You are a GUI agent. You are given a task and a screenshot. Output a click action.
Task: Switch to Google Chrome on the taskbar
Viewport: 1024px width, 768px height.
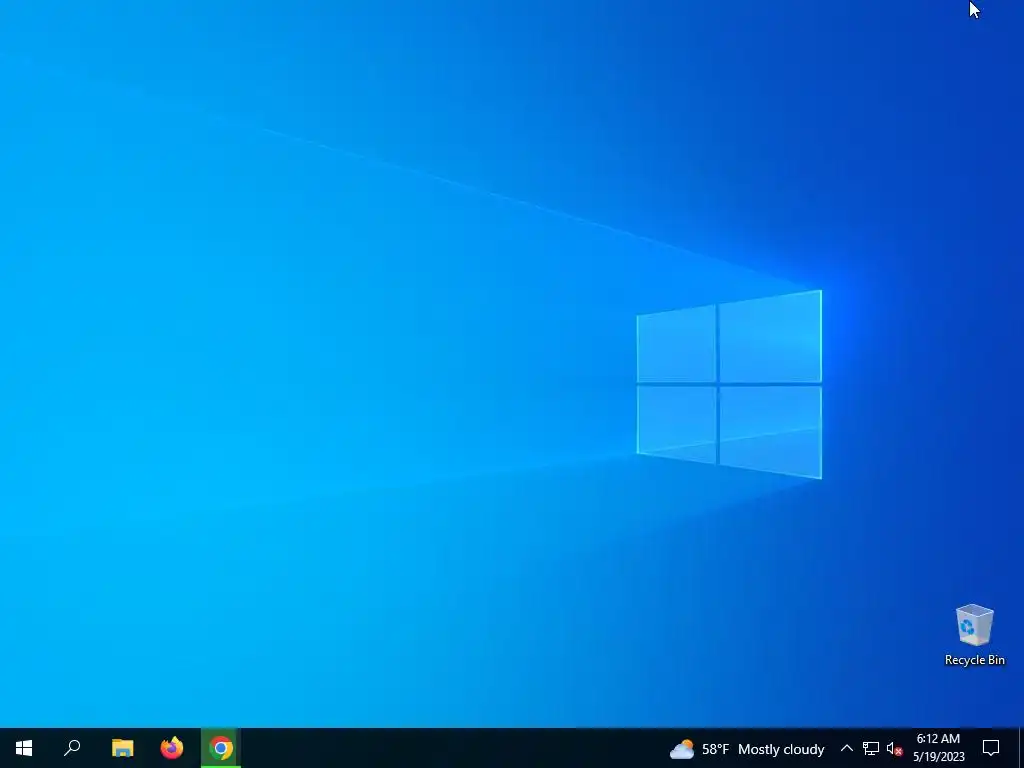coord(221,748)
